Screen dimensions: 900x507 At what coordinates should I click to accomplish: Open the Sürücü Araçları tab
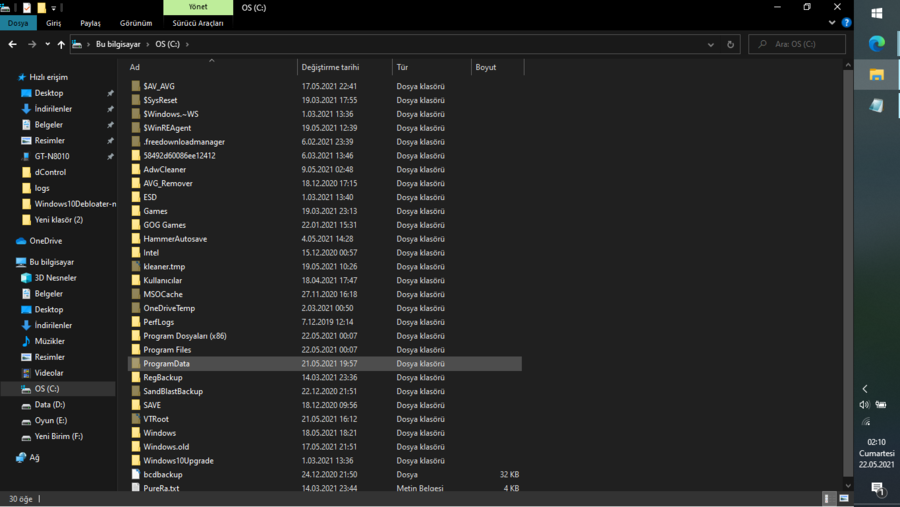pyautogui.click(x=198, y=23)
